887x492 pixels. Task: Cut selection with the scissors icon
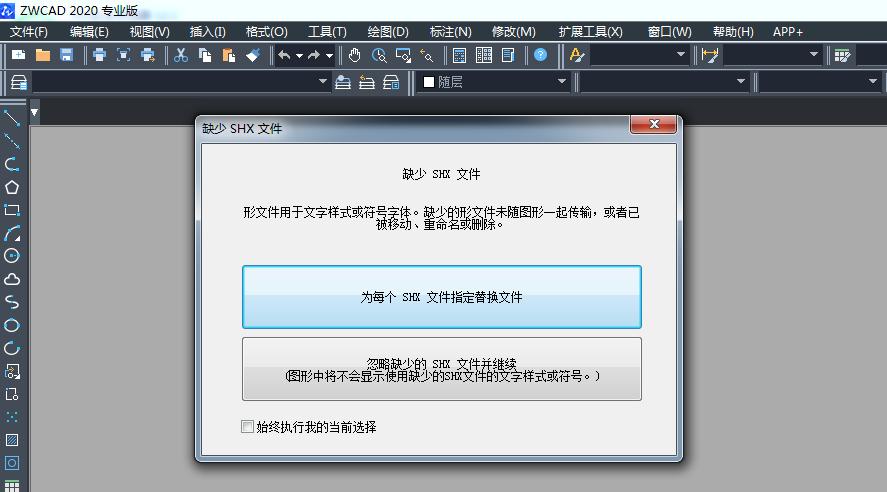(181, 55)
